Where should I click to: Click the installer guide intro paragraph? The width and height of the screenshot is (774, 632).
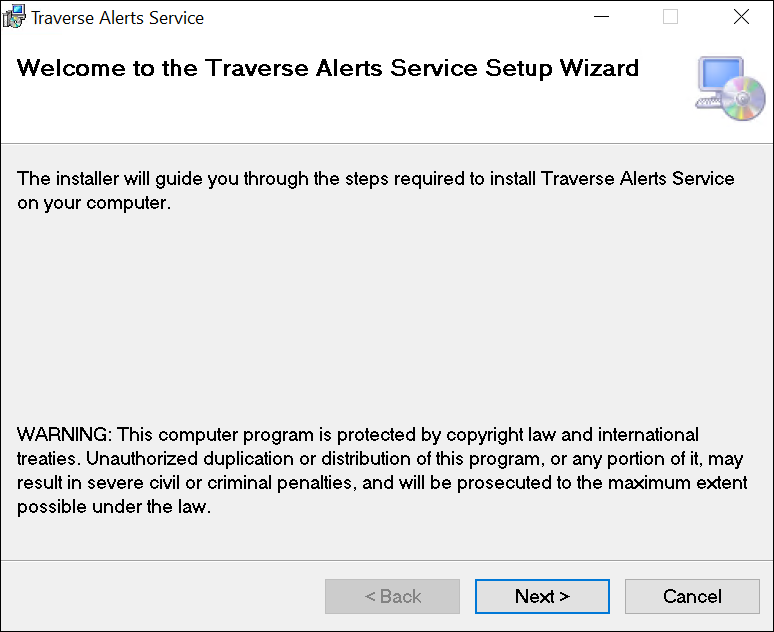pyautogui.click(x=376, y=190)
